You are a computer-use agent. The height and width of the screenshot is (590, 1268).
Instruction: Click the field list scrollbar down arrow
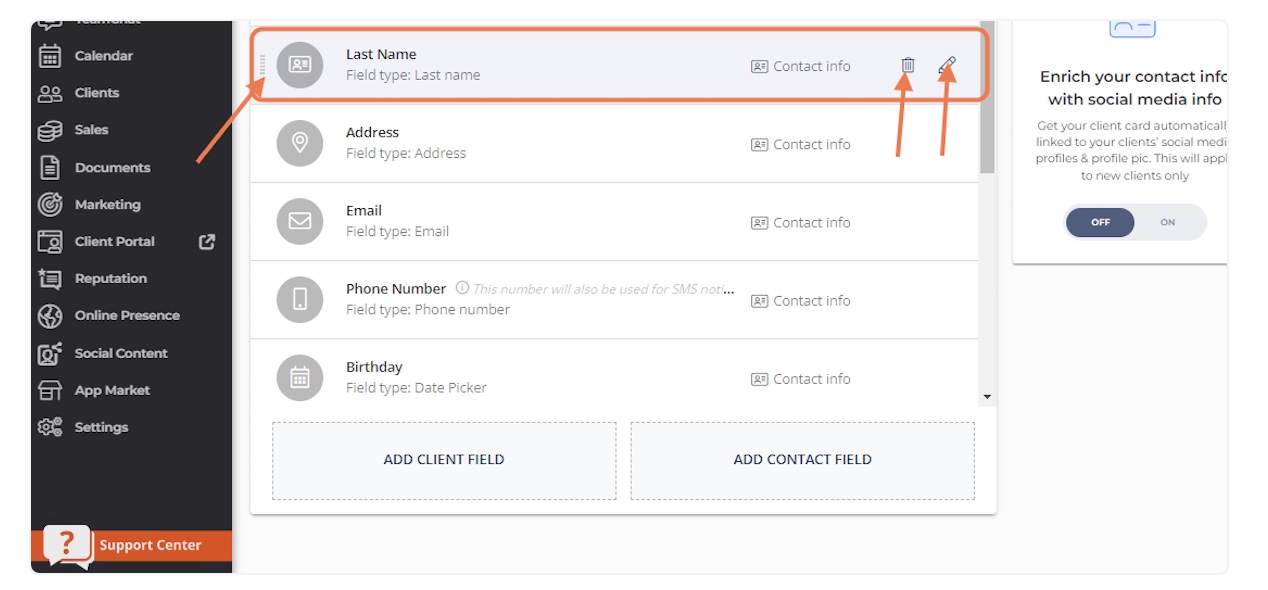pyautogui.click(x=987, y=397)
